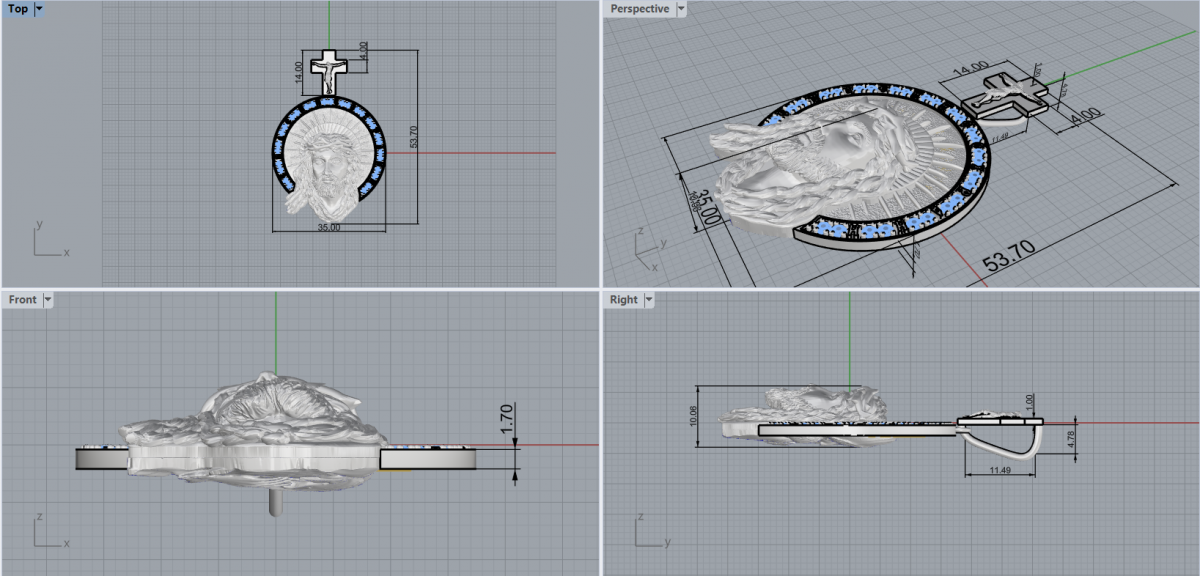Open the Top viewport dropdown arrow
1200x576 pixels.
[x=39, y=8]
